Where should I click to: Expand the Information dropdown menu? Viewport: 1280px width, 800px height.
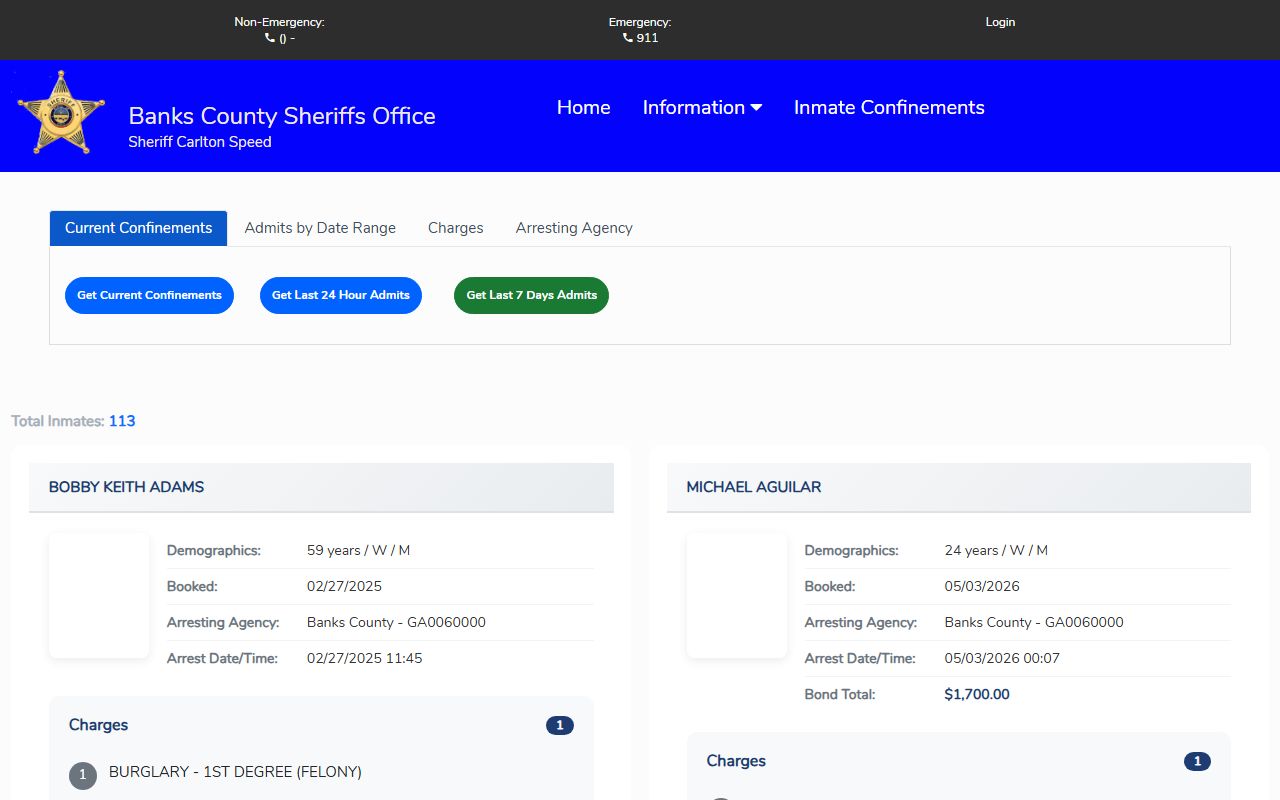click(x=703, y=107)
